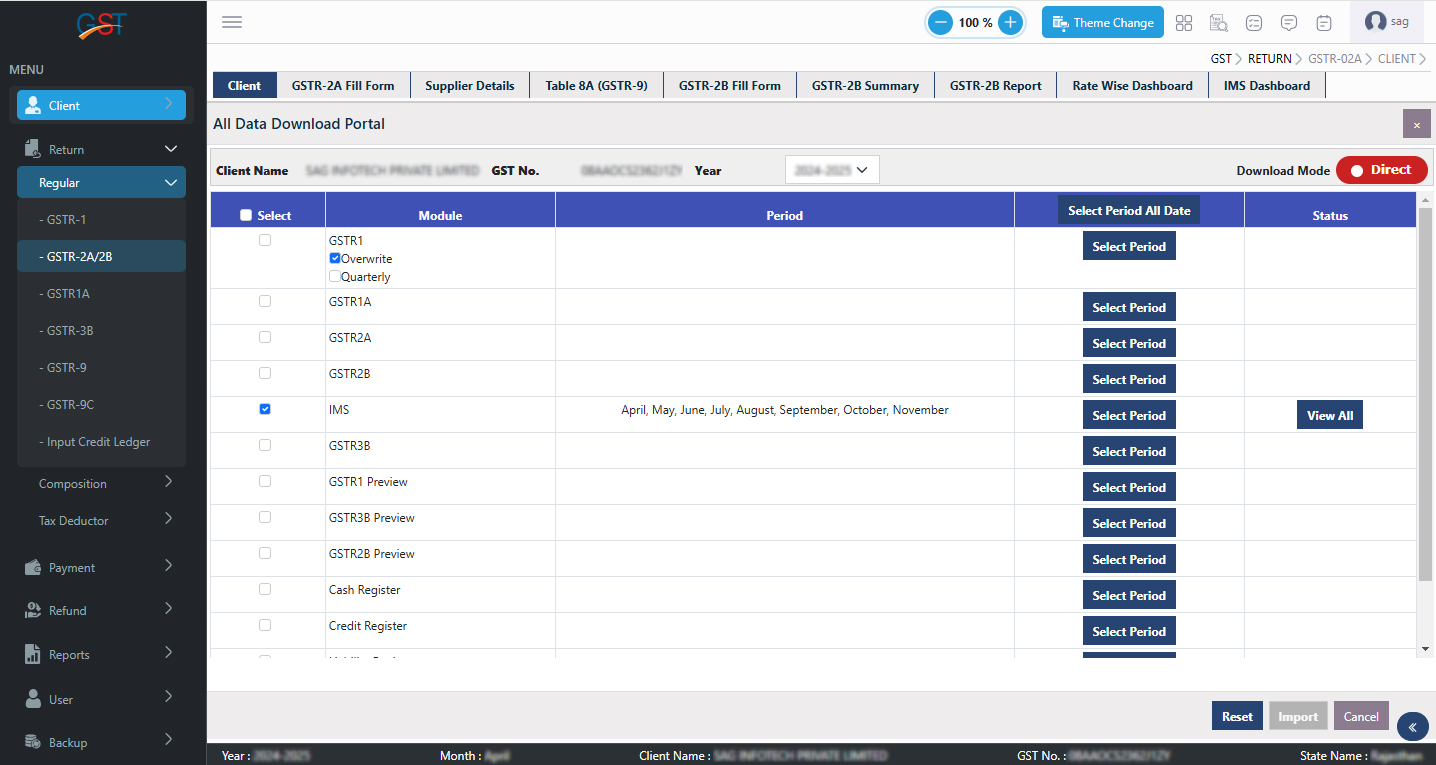Enable the Quarterly checkbox under GSTR1
Screen dimensions: 1436x765
[335, 277]
